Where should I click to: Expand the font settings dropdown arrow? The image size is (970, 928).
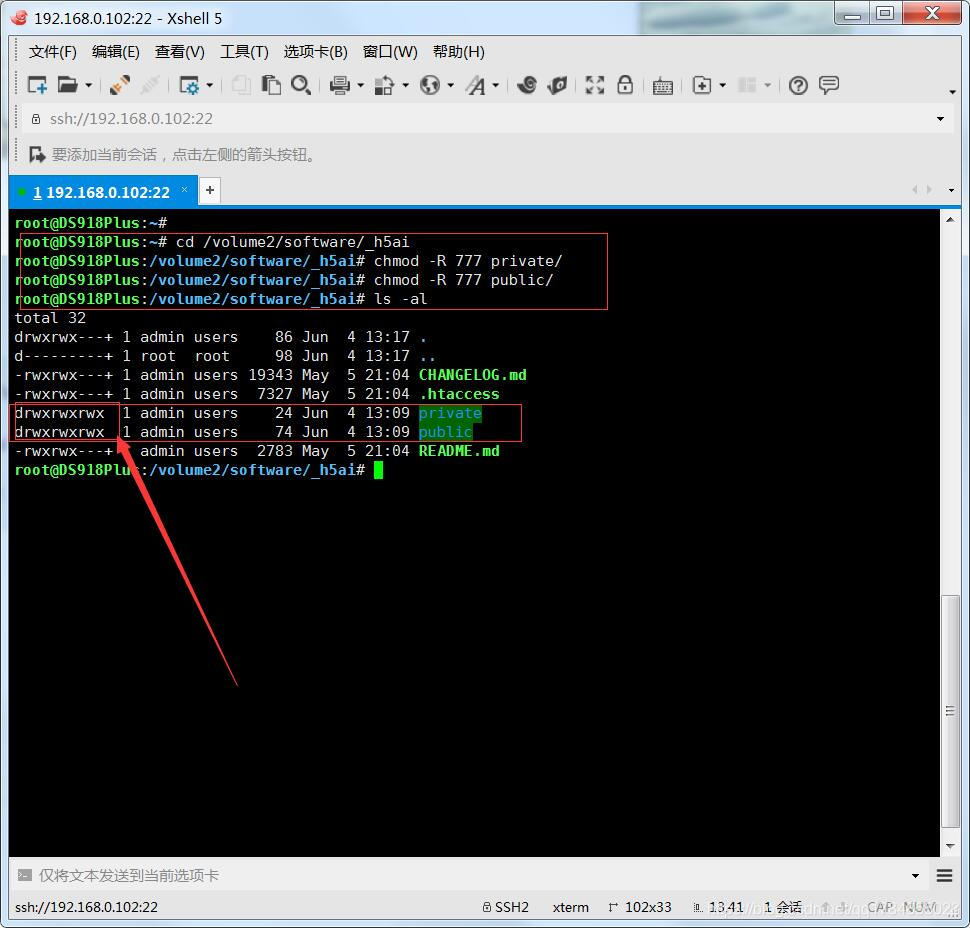point(495,86)
